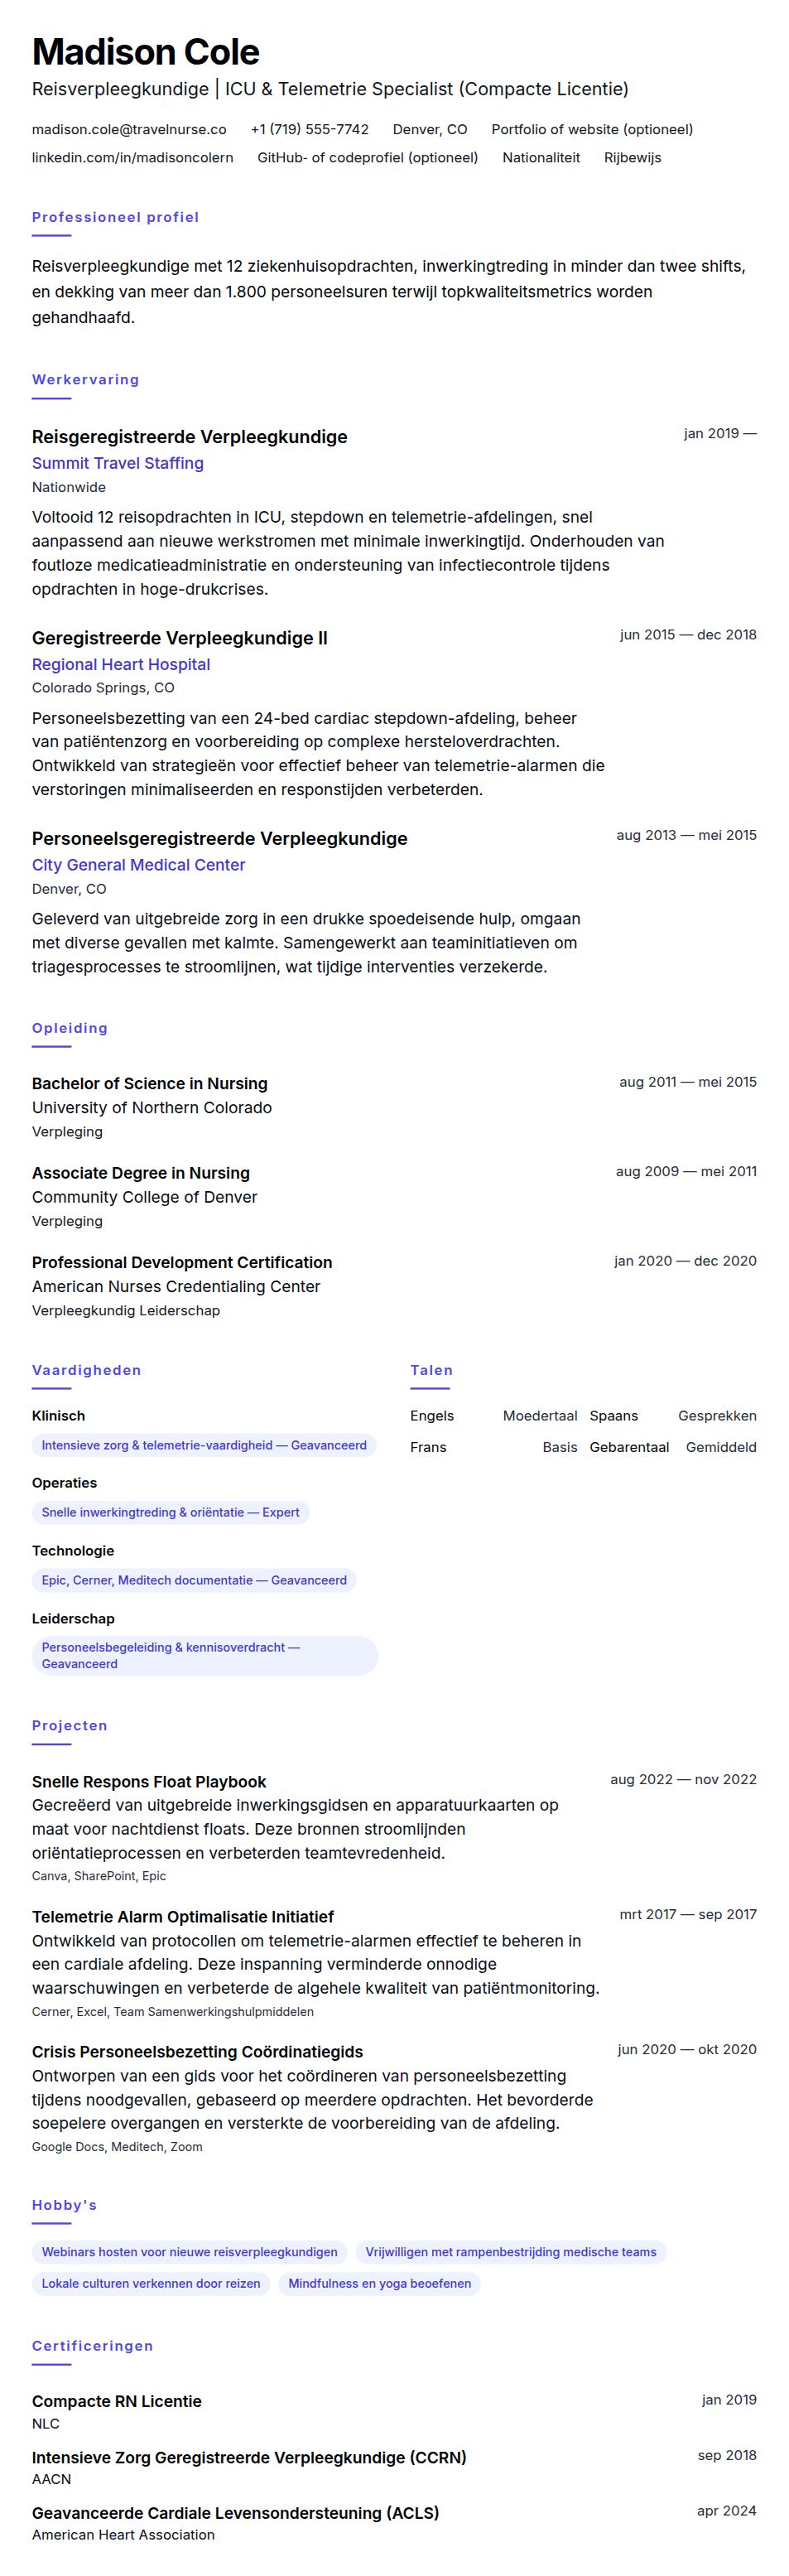Image resolution: width=789 pixels, height=2576 pixels.
Task: Click the 'Snelle inwerkingtreding & oriëntatie — Expert' tag
Action: pyautogui.click(x=171, y=1512)
